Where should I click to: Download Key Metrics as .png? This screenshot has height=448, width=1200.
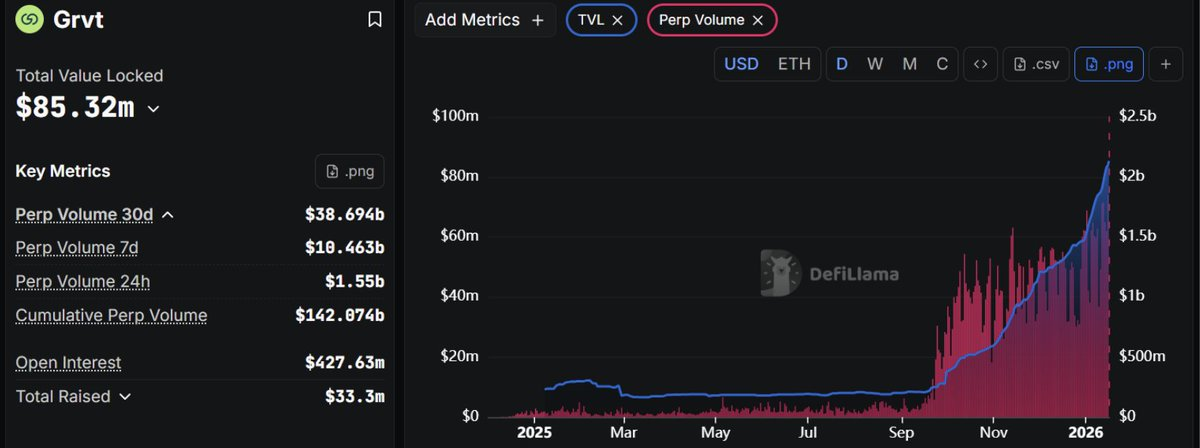click(350, 171)
